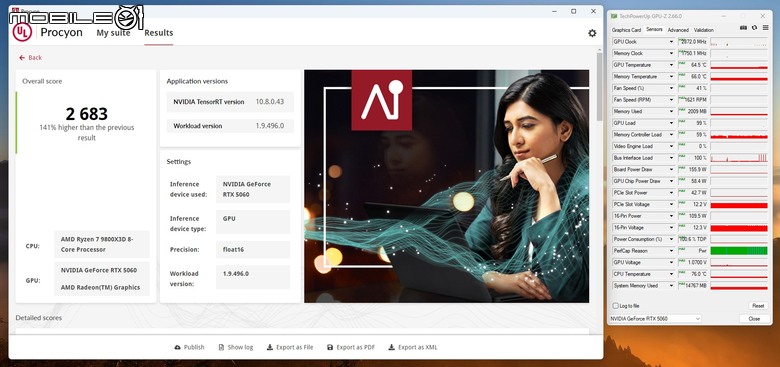Click the Show log document icon

[x=221, y=347]
